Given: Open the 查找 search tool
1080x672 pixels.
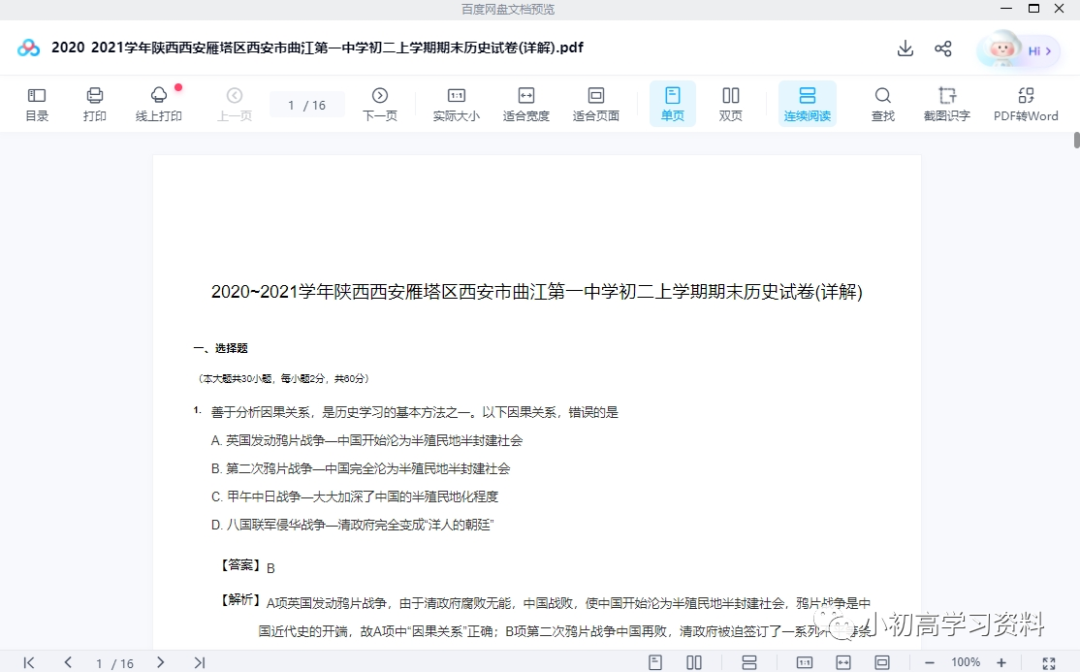Looking at the screenshot, I should point(882,105).
